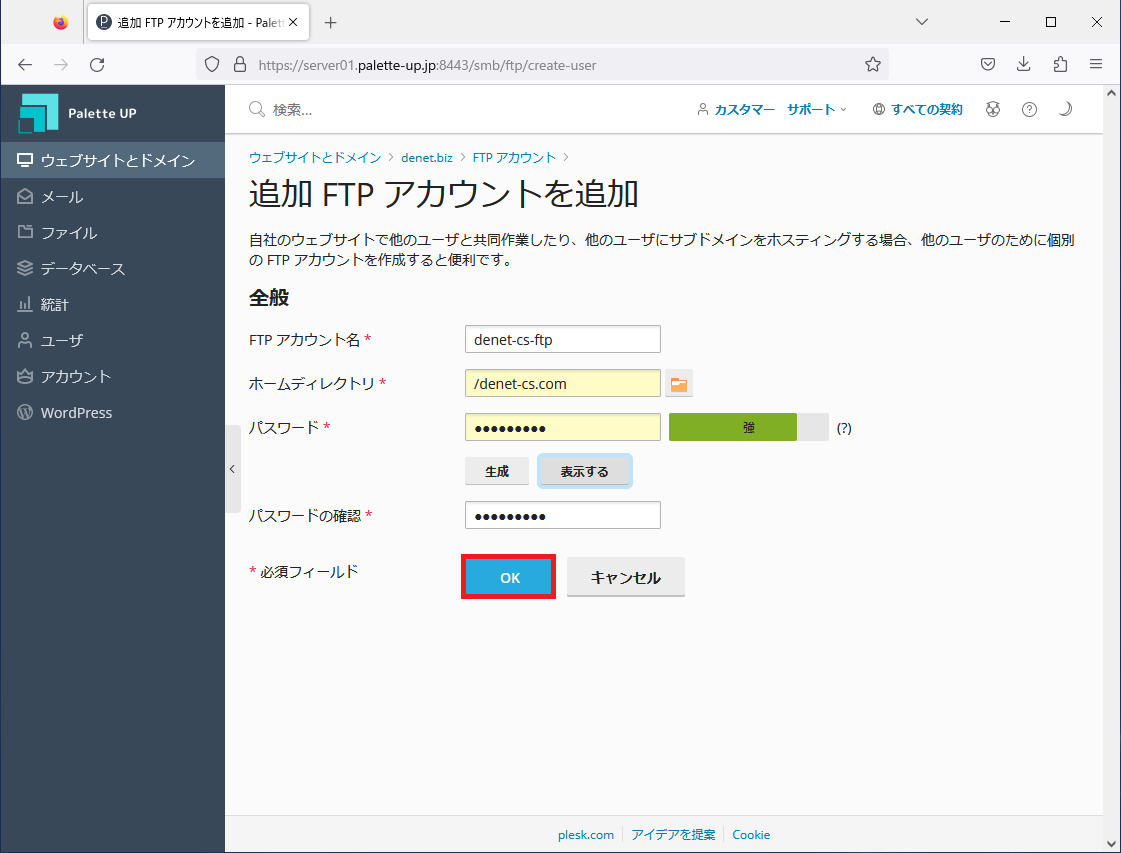Open plesk.com footer link
1121x853 pixels.
pyautogui.click(x=586, y=834)
